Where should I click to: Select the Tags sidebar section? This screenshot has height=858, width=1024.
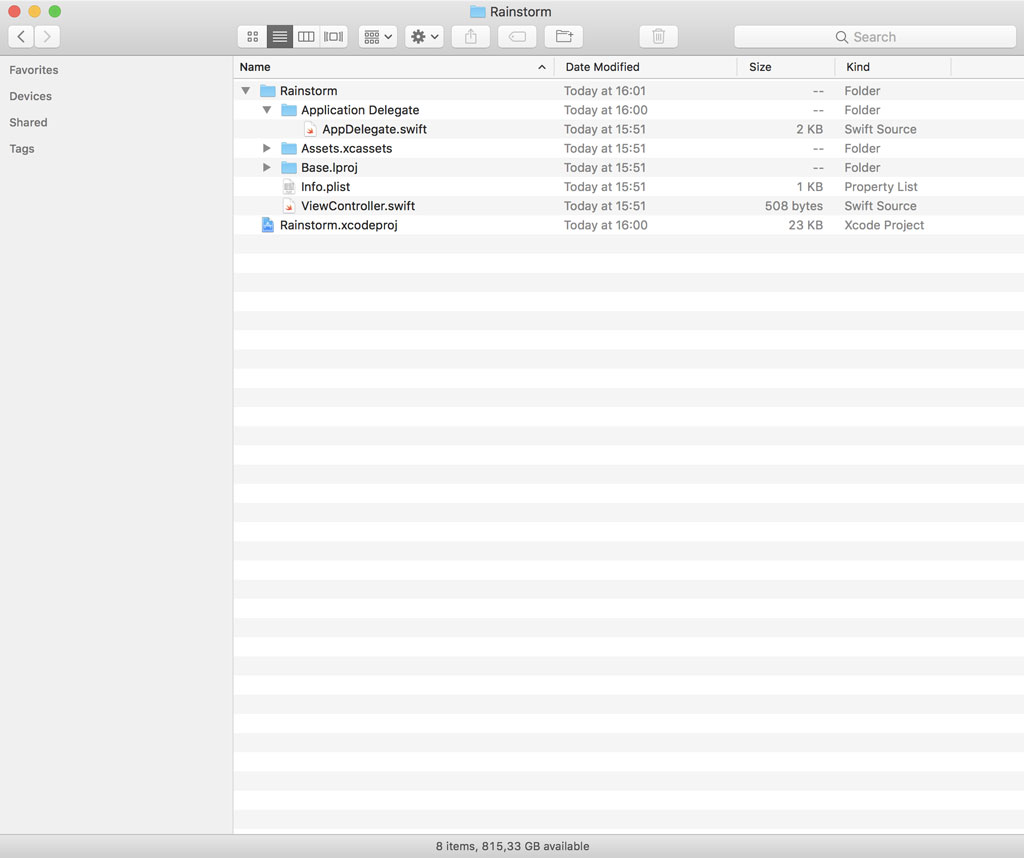point(22,148)
